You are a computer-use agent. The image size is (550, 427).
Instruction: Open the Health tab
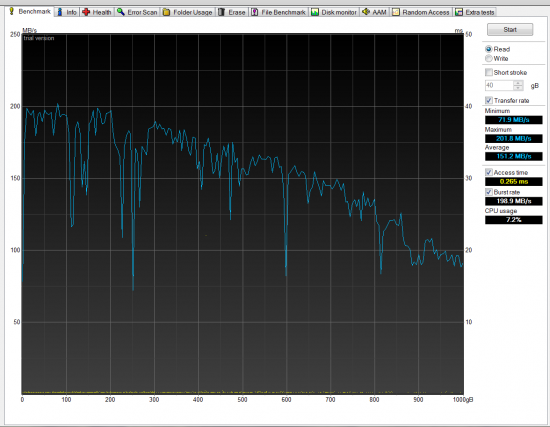point(97,12)
